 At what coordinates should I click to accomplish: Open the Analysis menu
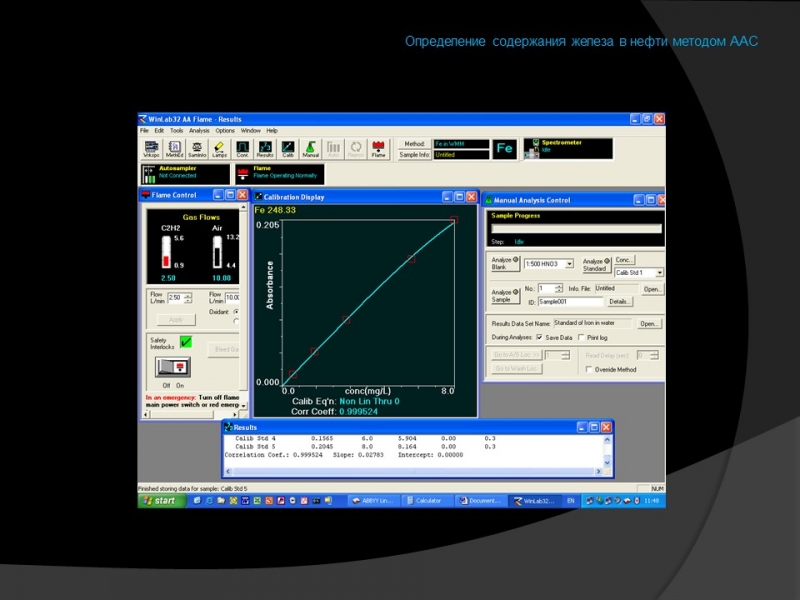click(199, 131)
